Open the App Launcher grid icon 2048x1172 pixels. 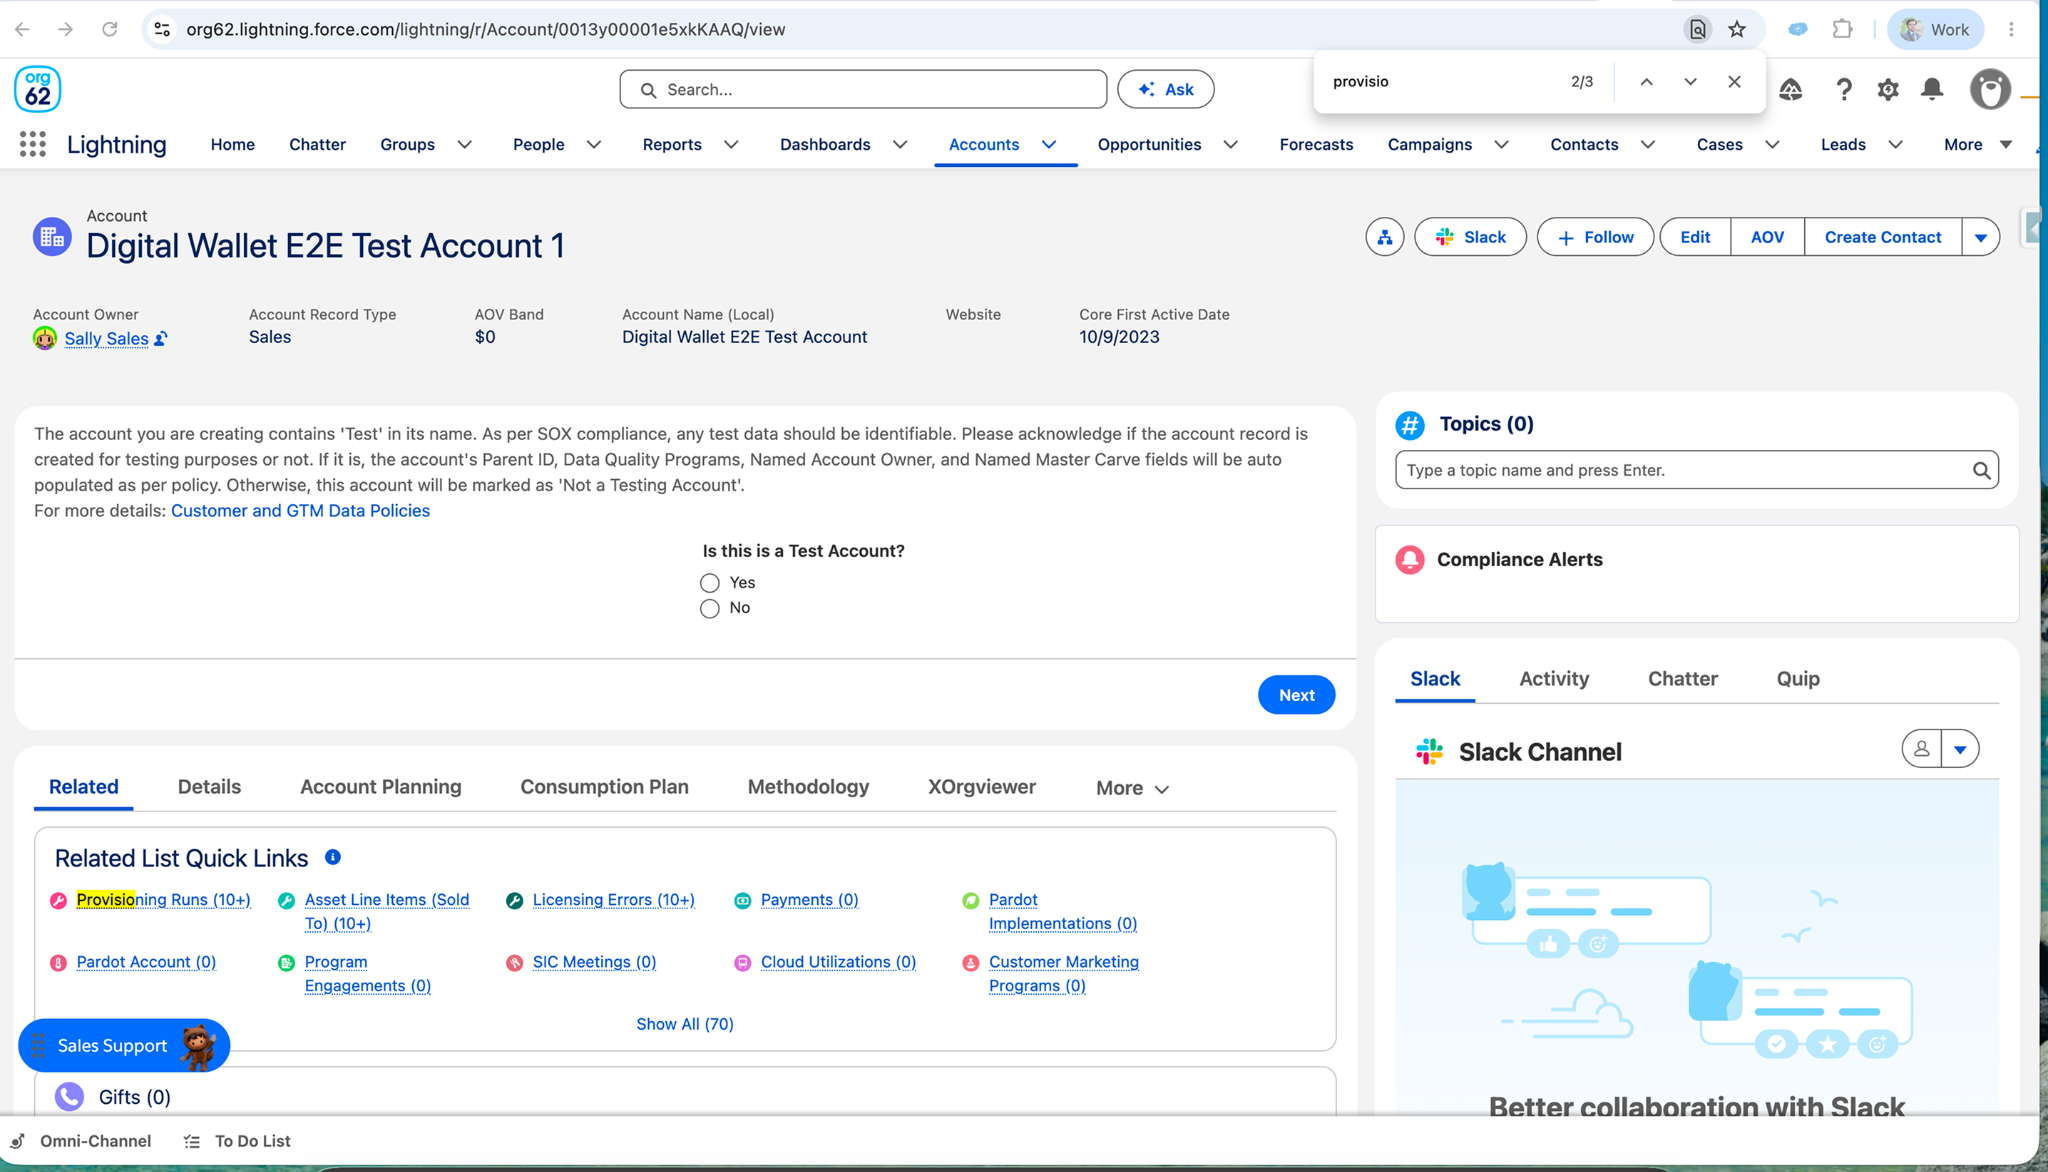coord(33,145)
